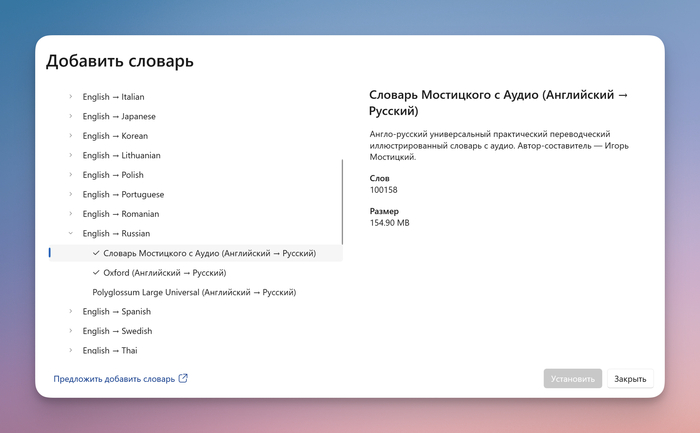Expand the English → Spanish chevron
The width and height of the screenshot is (700, 433).
click(70, 312)
